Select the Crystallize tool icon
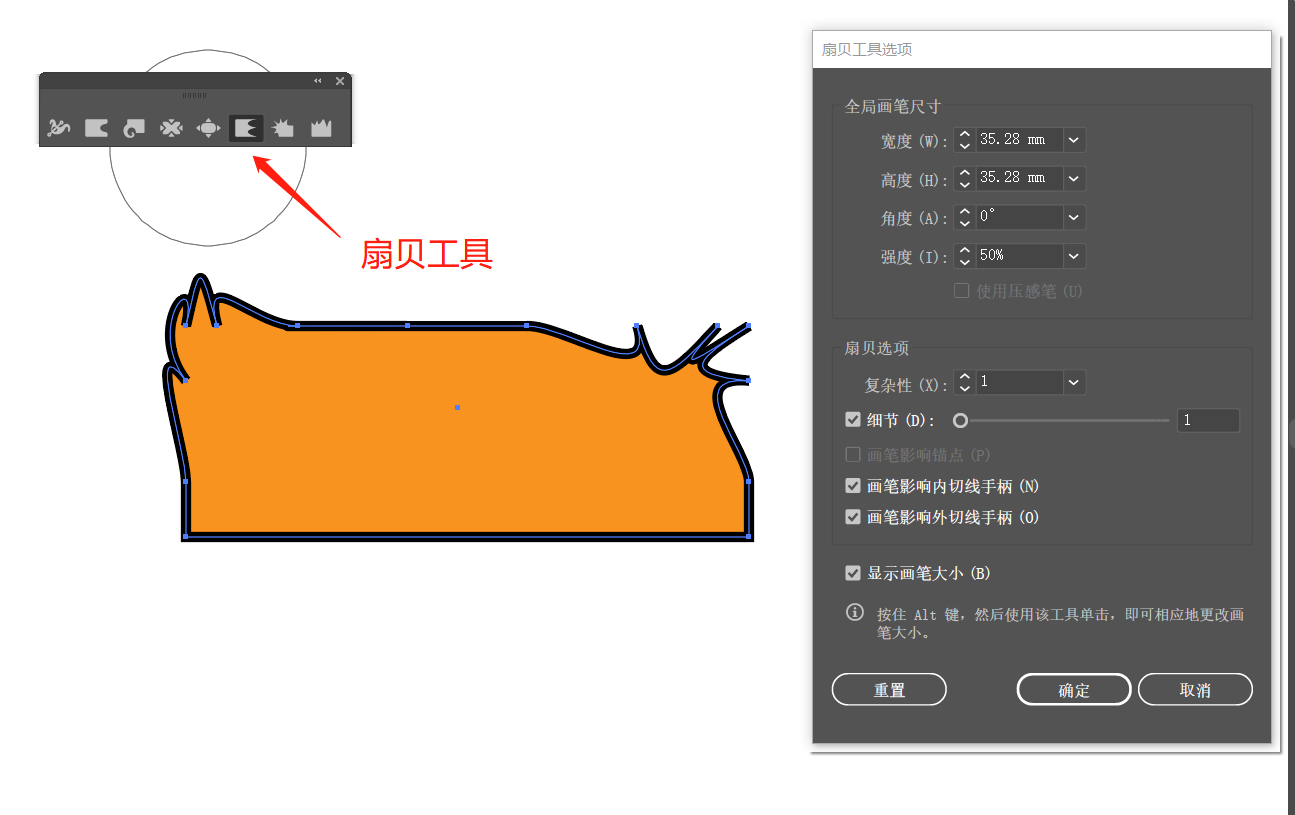 pos(283,128)
